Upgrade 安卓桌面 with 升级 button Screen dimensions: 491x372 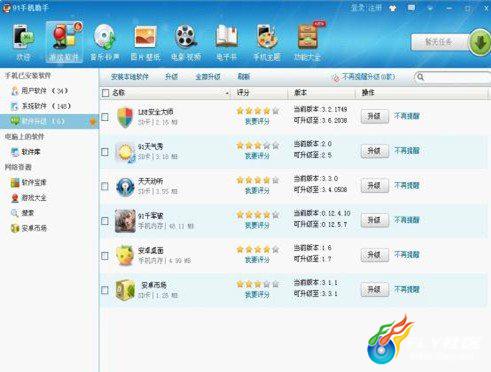(375, 255)
